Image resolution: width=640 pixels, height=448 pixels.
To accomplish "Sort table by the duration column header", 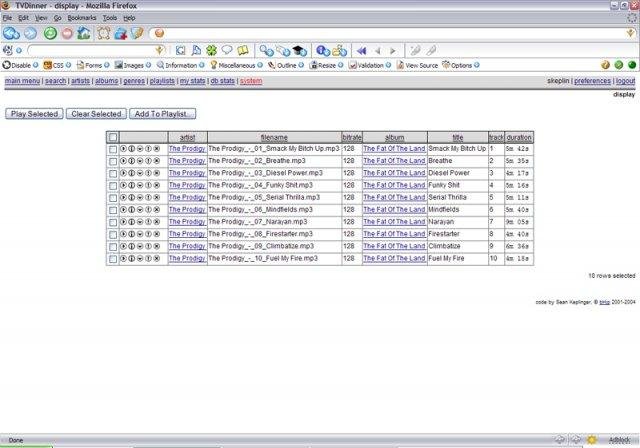I will click(519, 138).
